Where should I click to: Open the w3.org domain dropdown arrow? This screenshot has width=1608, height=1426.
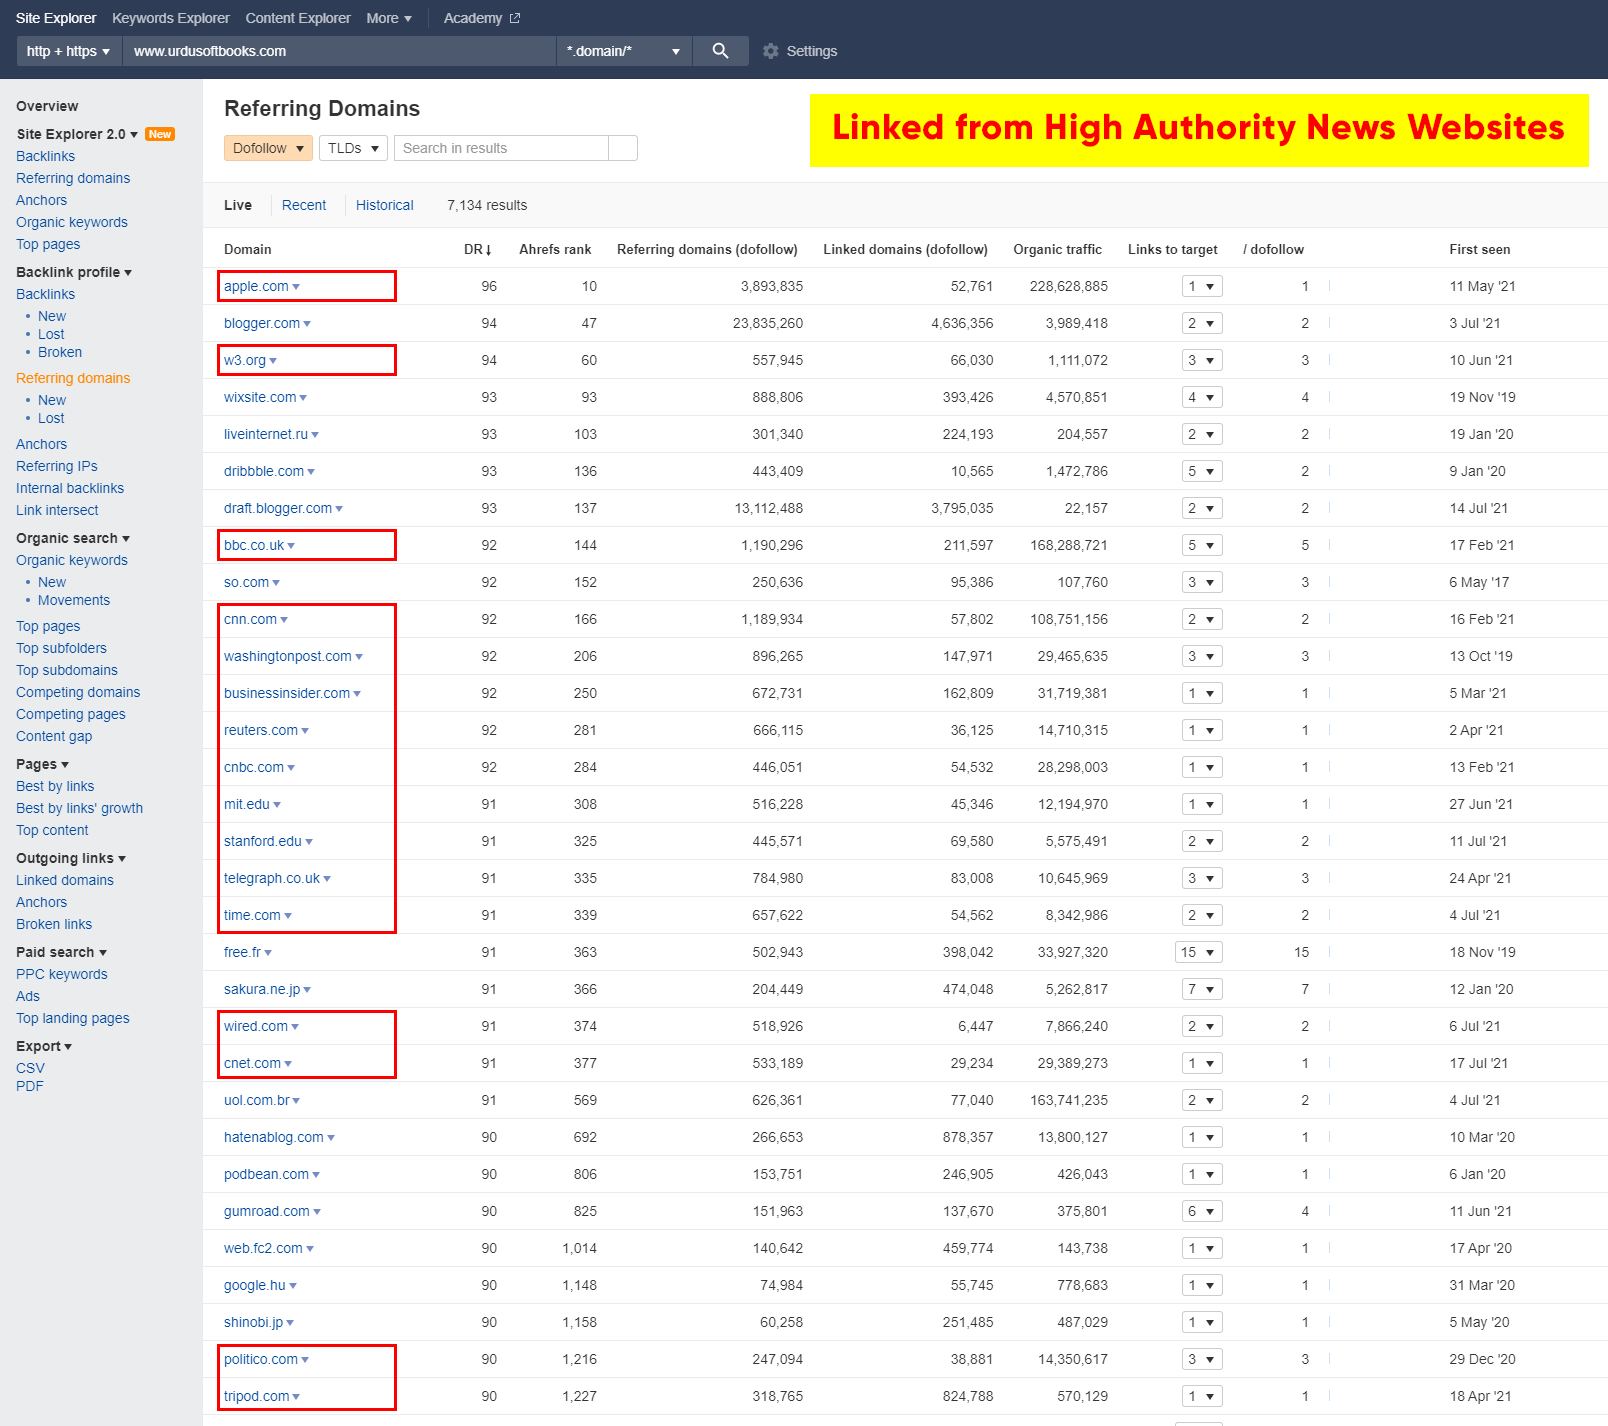[x=273, y=361]
